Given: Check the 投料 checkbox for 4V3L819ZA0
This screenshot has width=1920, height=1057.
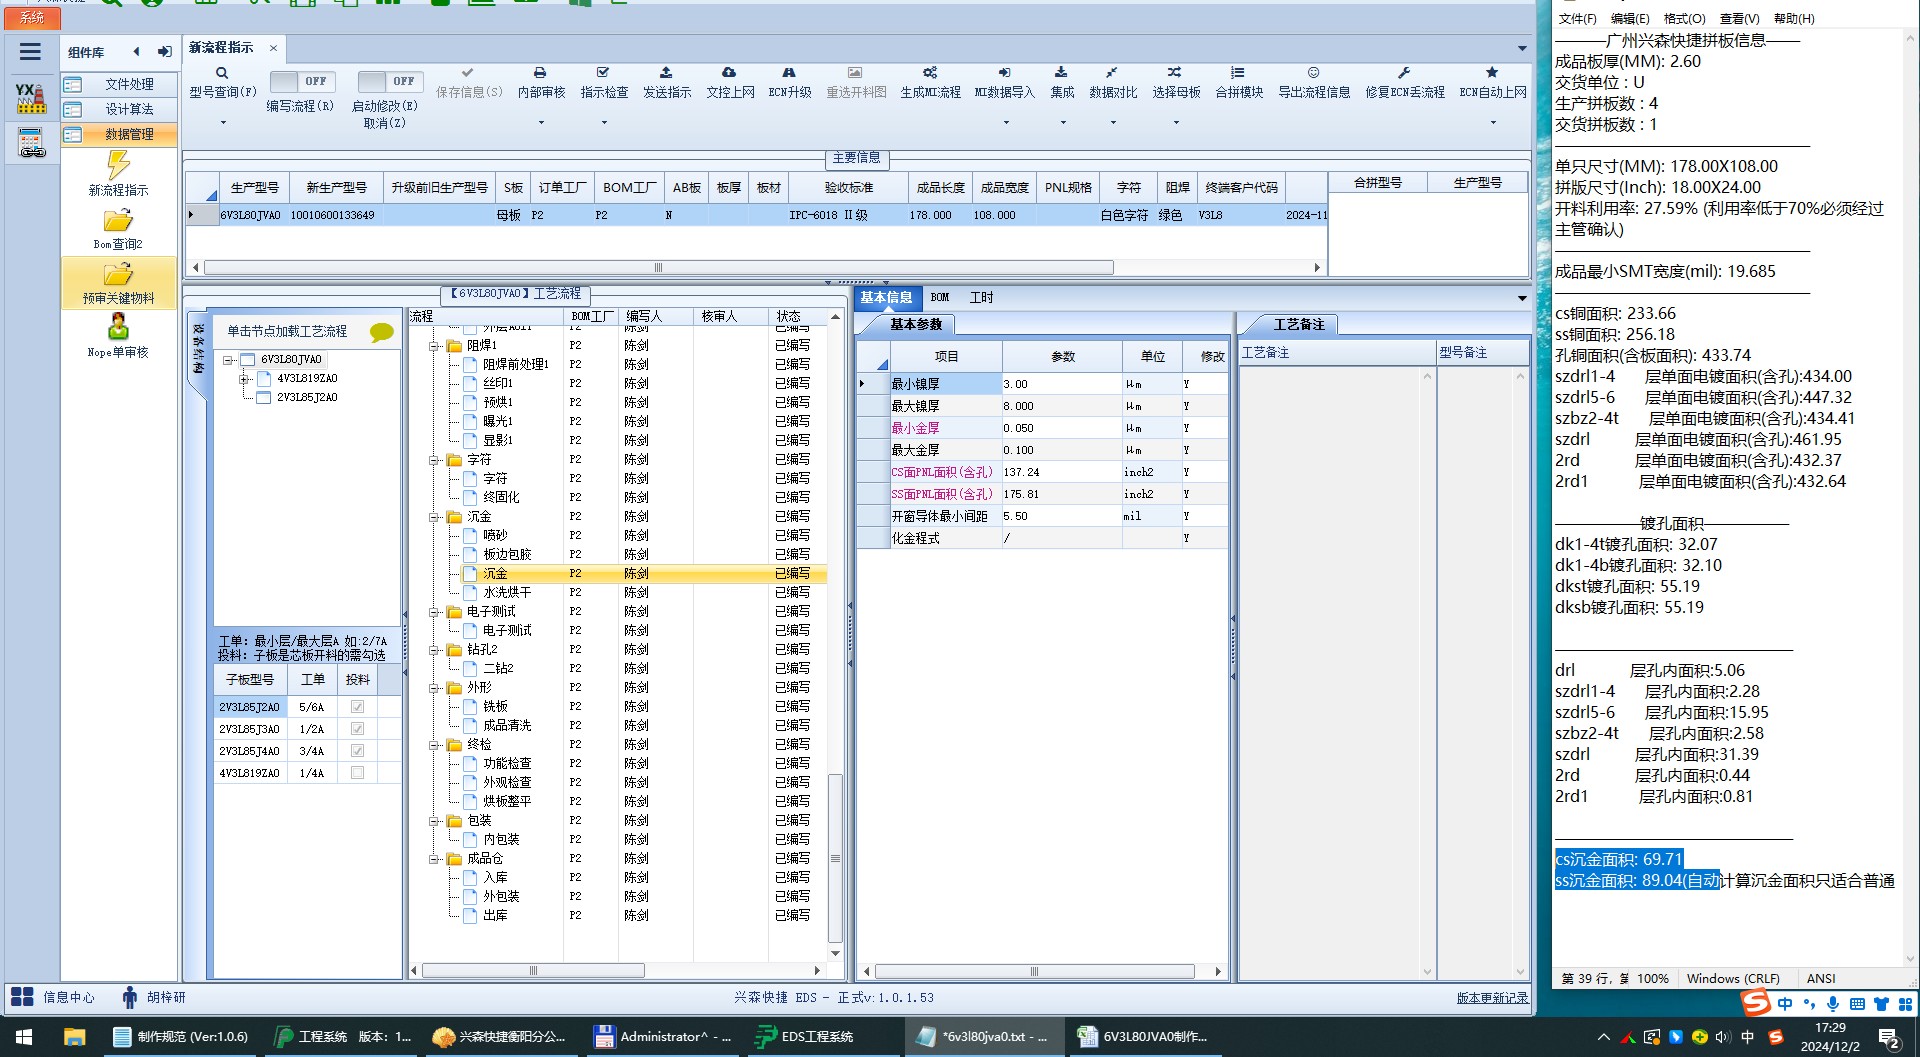Looking at the screenshot, I should [x=357, y=773].
